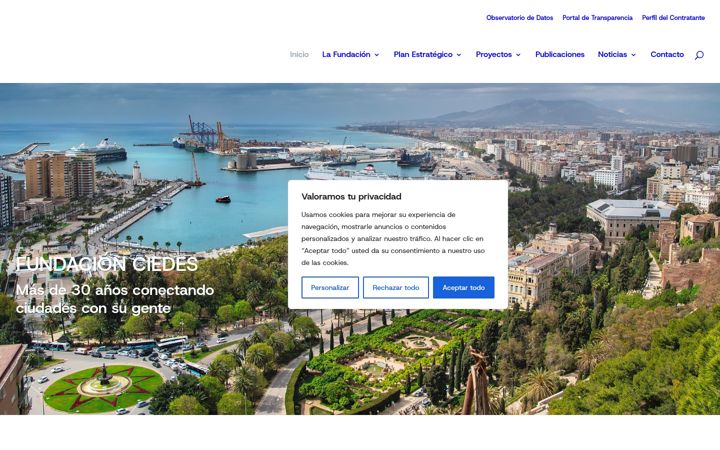
Task: Go to Inicio menu item
Action: tap(299, 54)
